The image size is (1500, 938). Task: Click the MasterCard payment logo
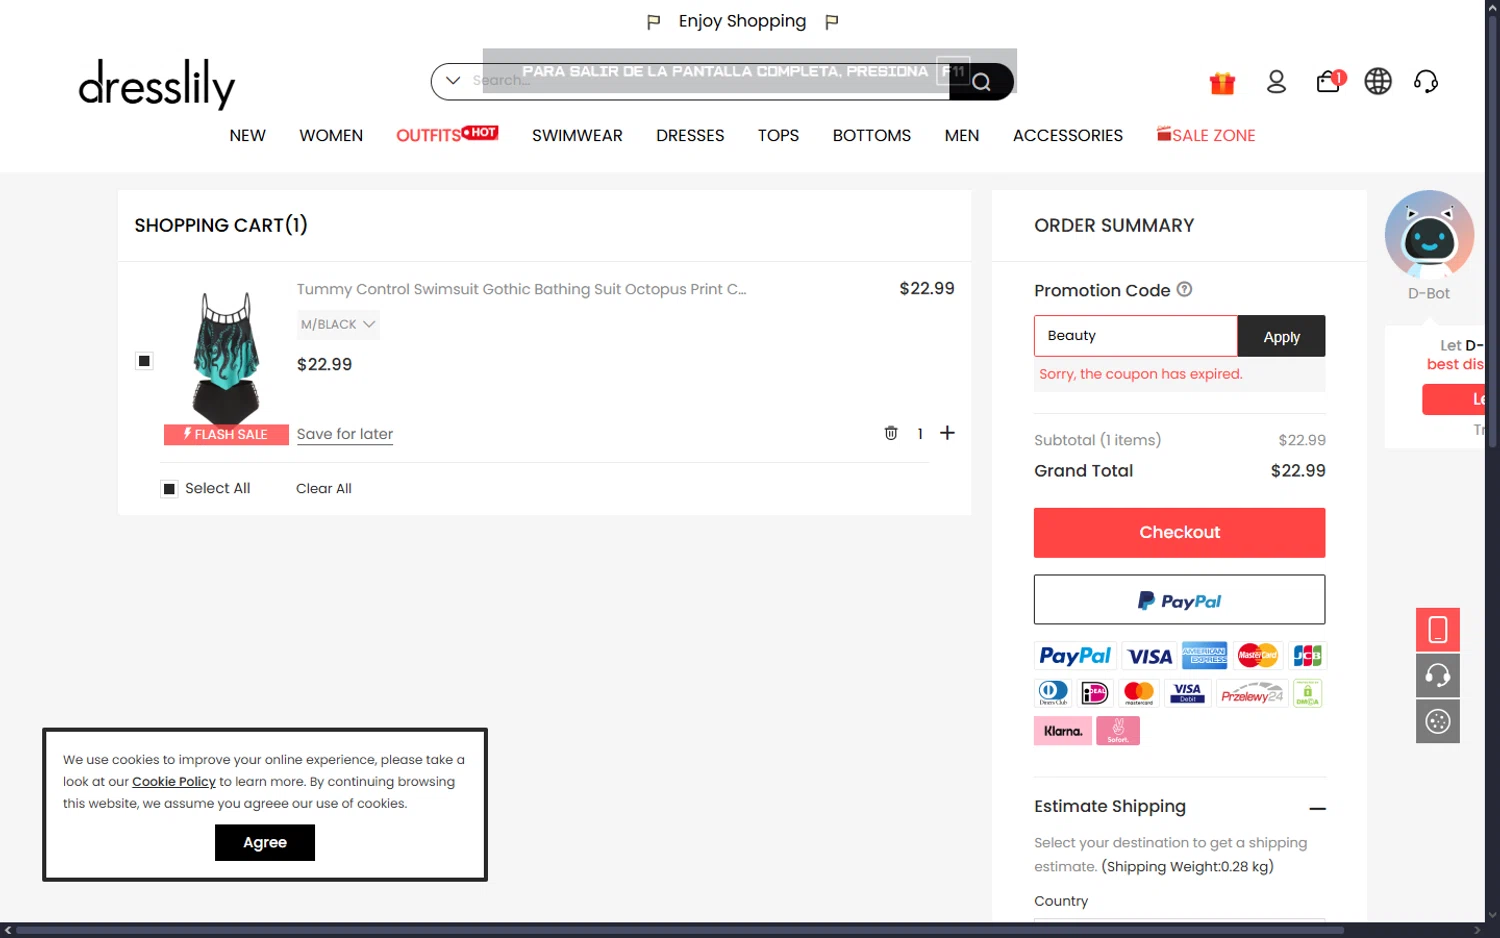pyautogui.click(x=1257, y=656)
